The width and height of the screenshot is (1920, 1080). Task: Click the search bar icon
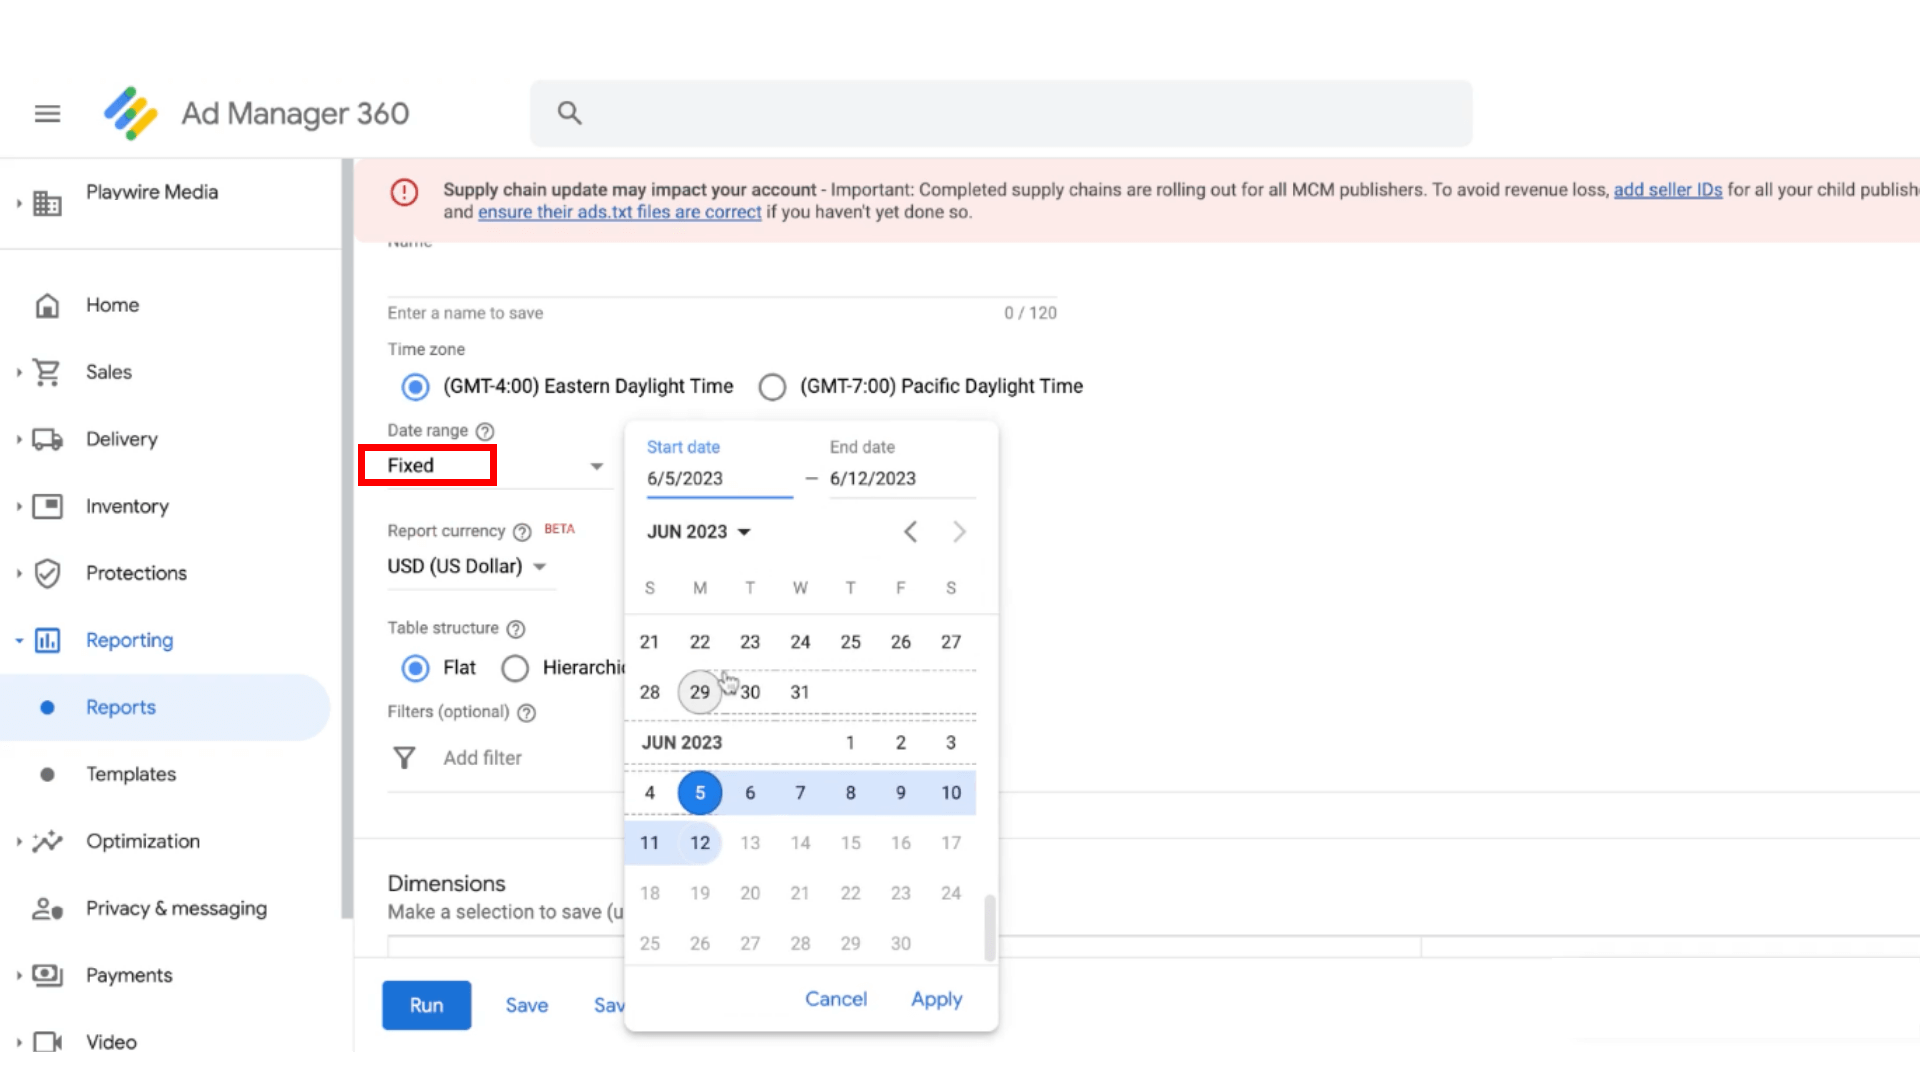pos(570,112)
